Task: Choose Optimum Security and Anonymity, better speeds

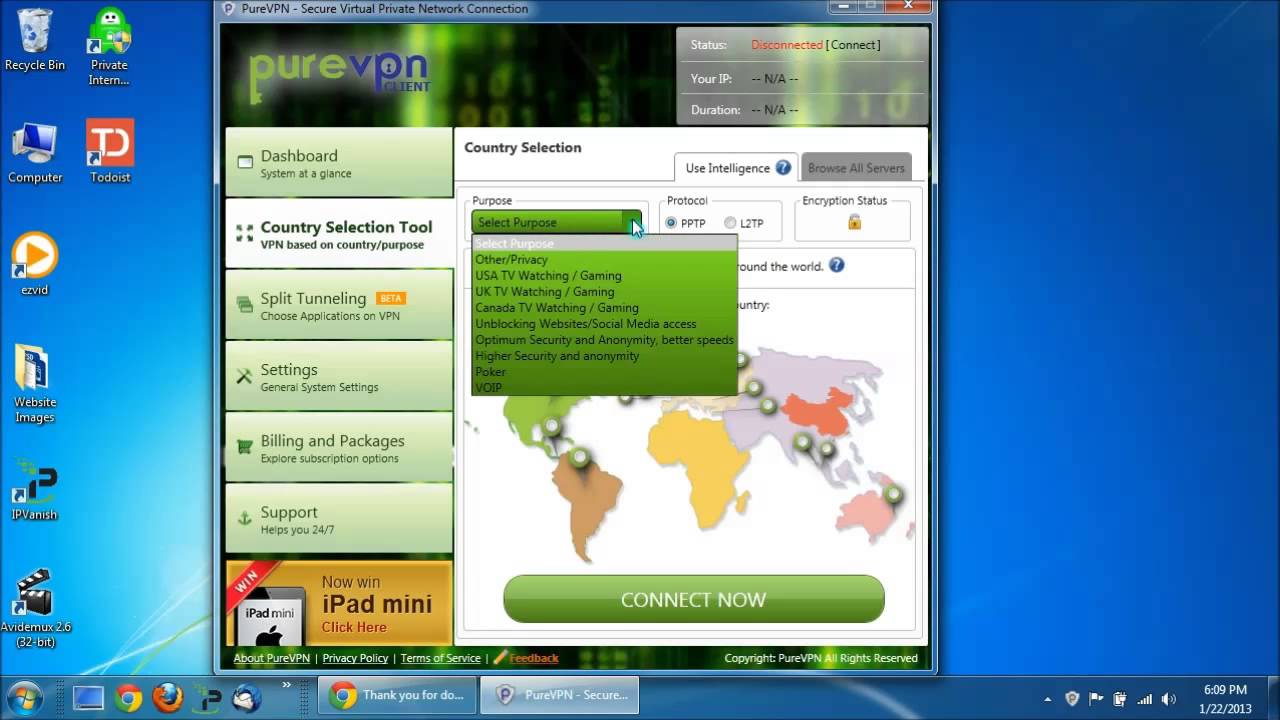Action: tap(604, 339)
